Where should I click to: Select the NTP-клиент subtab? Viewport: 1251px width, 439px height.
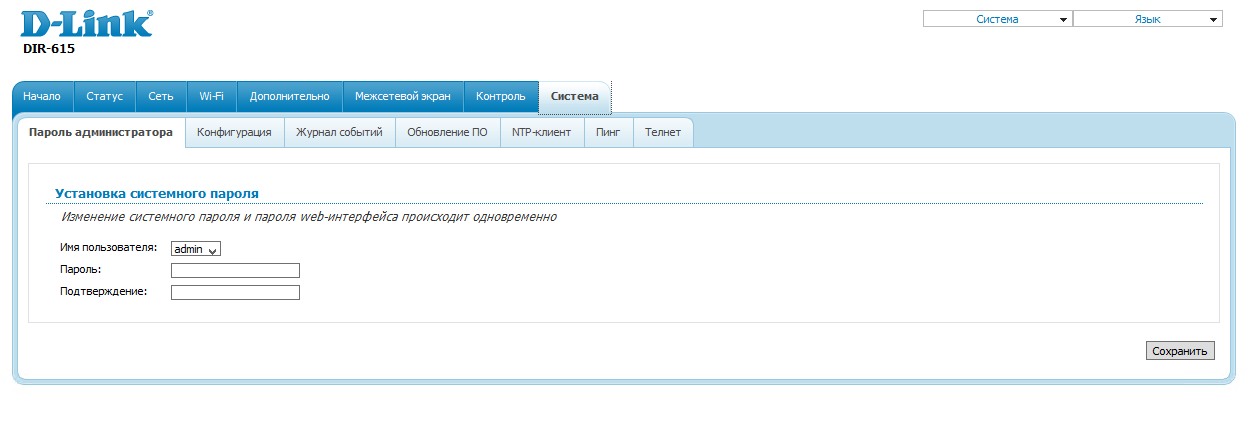541,132
